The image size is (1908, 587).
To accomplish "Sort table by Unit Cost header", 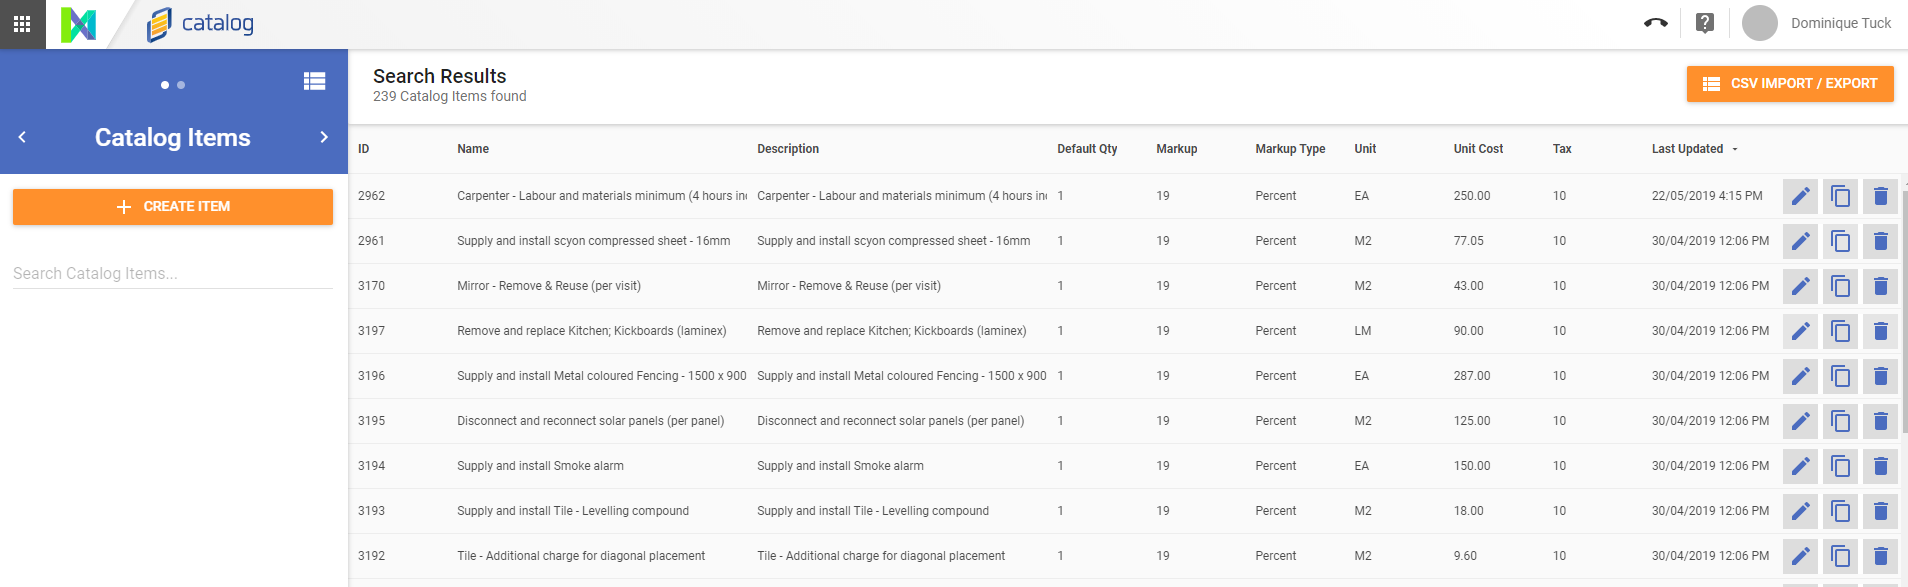I will [1478, 149].
